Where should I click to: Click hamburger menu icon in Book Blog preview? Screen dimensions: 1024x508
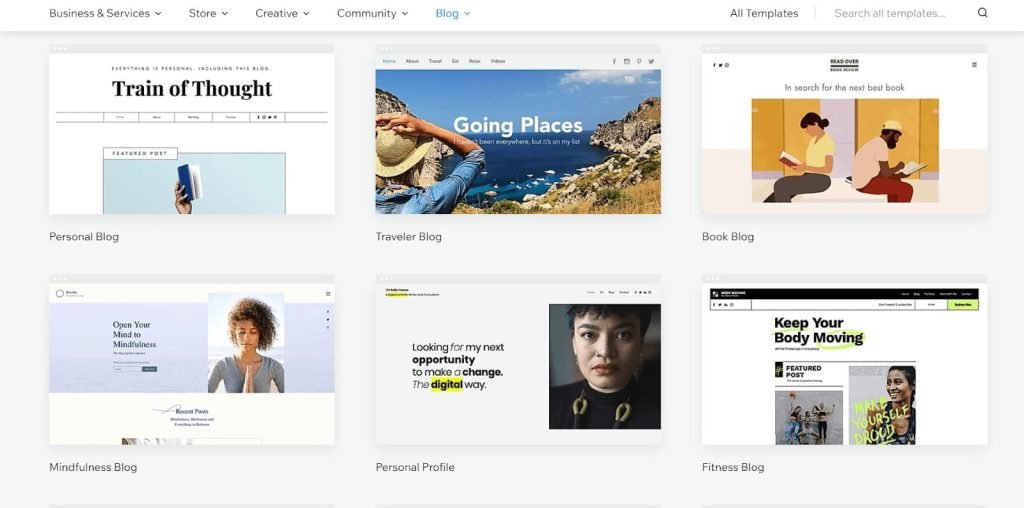coord(974,65)
